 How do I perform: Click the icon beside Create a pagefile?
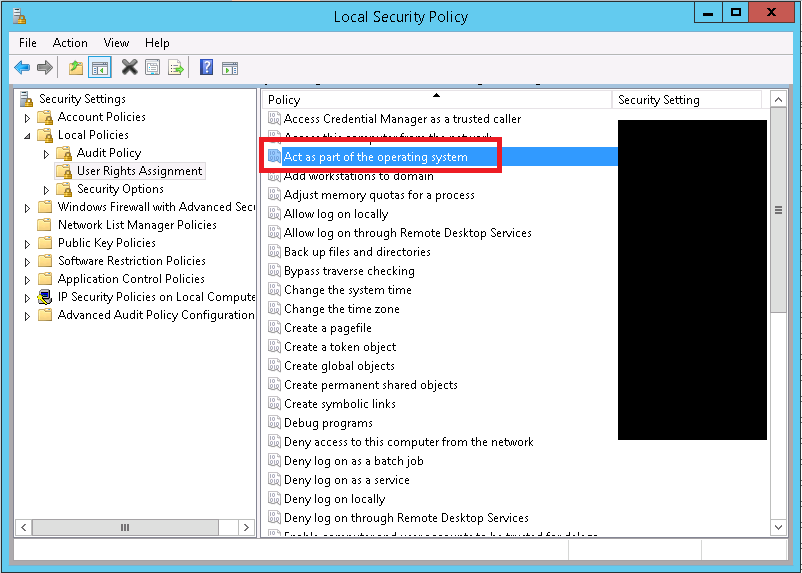click(x=275, y=328)
